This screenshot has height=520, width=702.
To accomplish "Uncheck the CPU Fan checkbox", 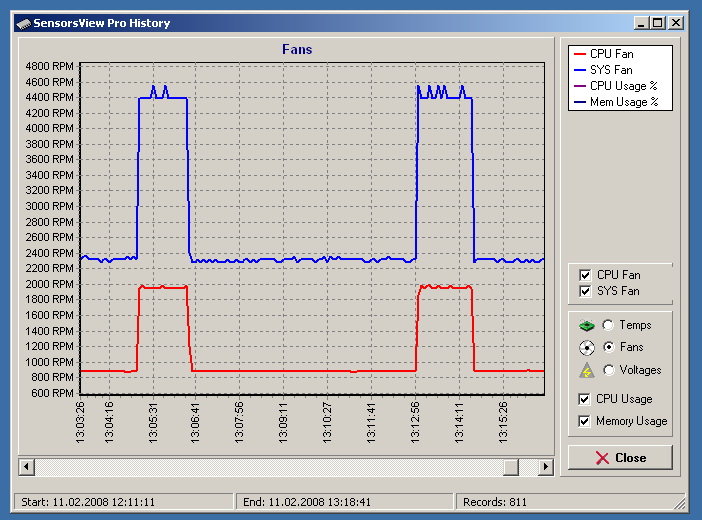I will [585, 275].
